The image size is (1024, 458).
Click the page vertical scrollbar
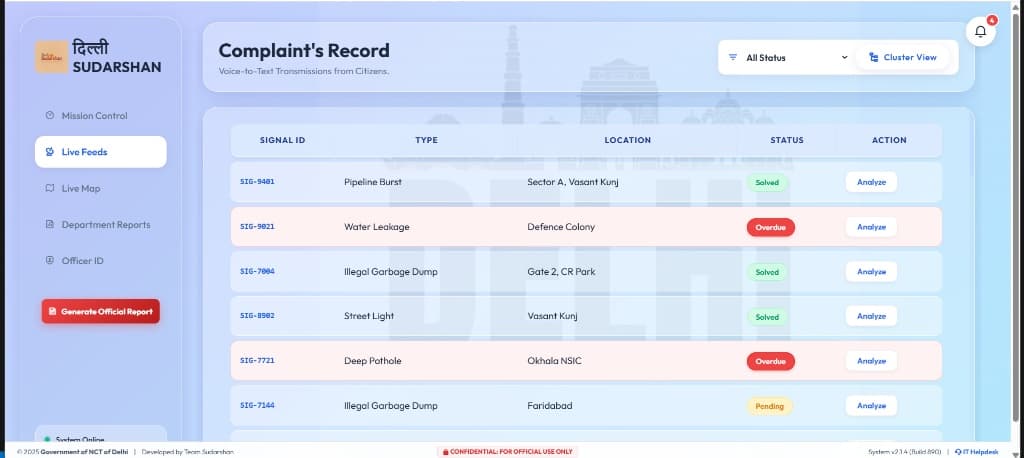[1015, 216]
